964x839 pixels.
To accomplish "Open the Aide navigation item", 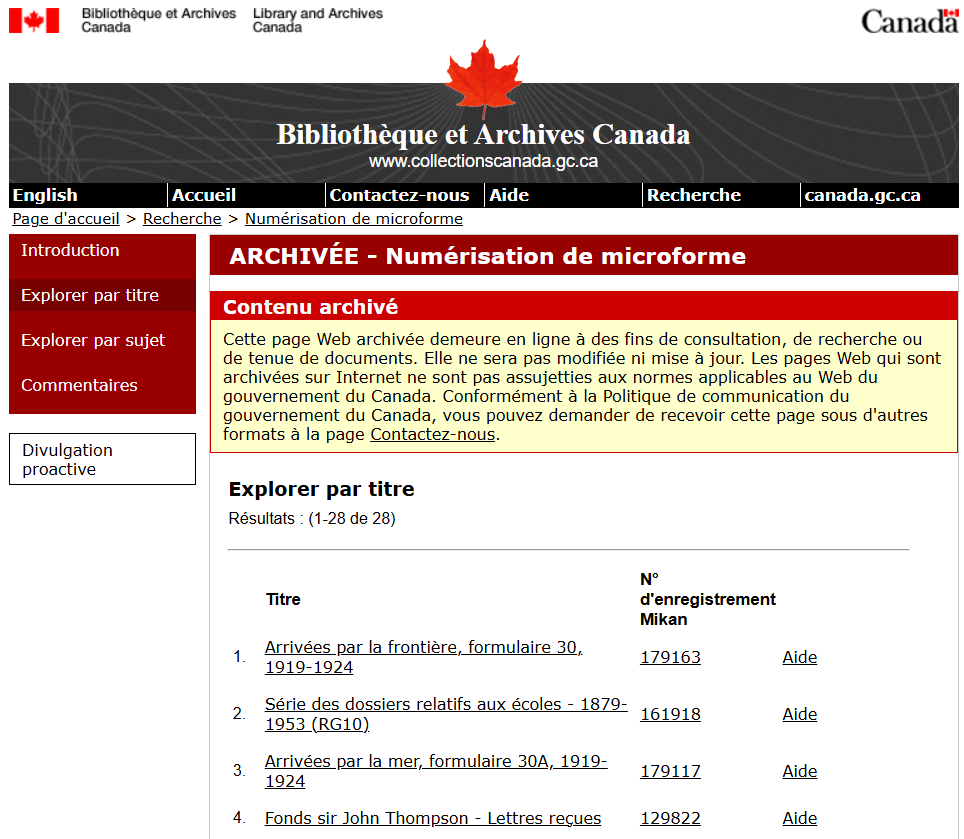I will pyautogui.click(x=509, y=195).
